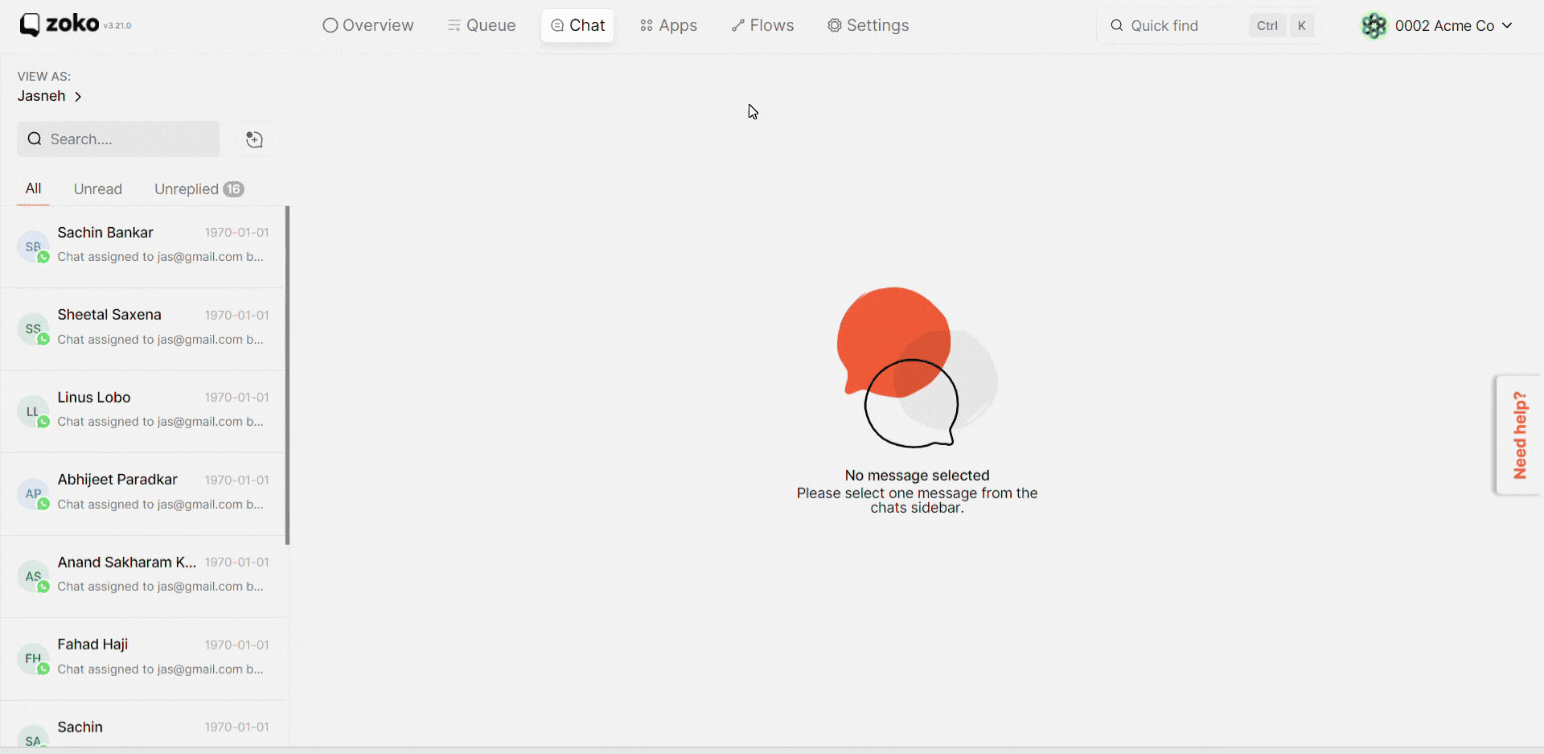Open Sachin Bankar chat
Image resolution: width=1544 pixels, height=754 pixels.
click(143, 247)
